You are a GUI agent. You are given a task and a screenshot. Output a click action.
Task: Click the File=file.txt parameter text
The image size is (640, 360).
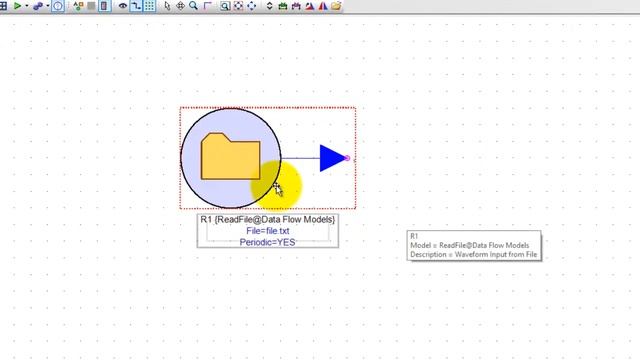tap(268, 231)
